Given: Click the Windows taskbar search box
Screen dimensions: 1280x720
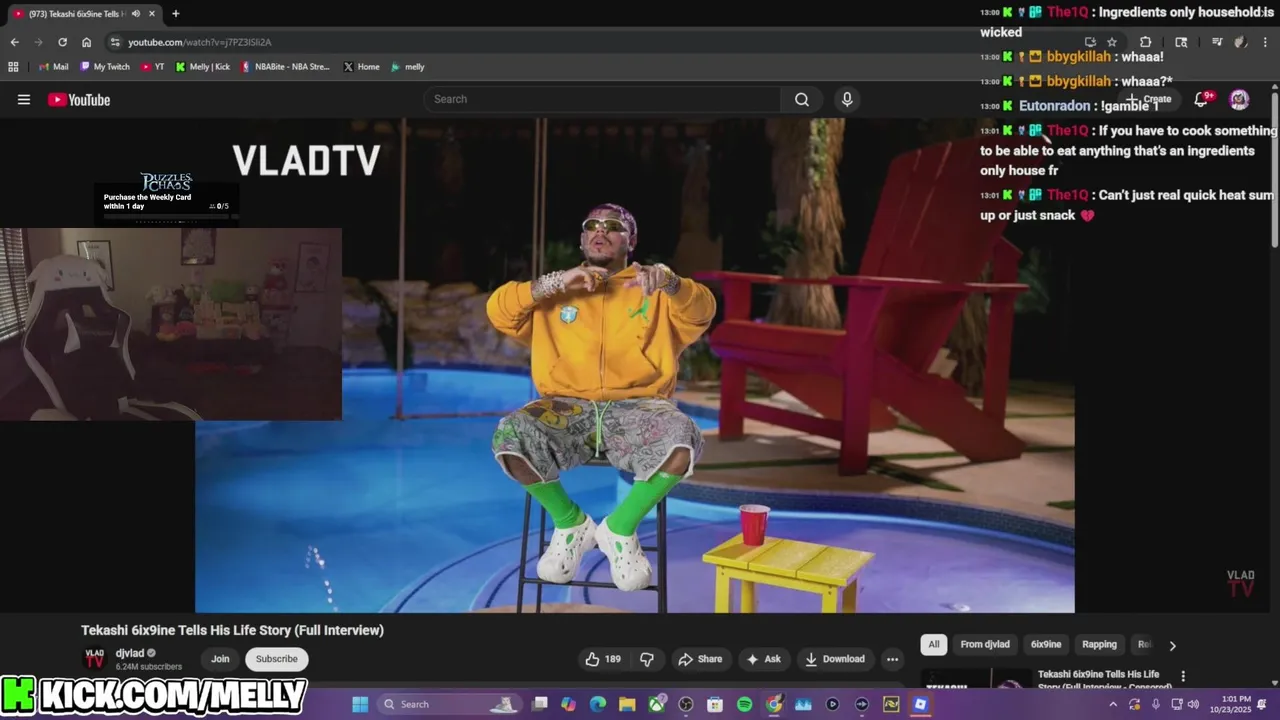Looking at the screenshot, I should (451, 705).
